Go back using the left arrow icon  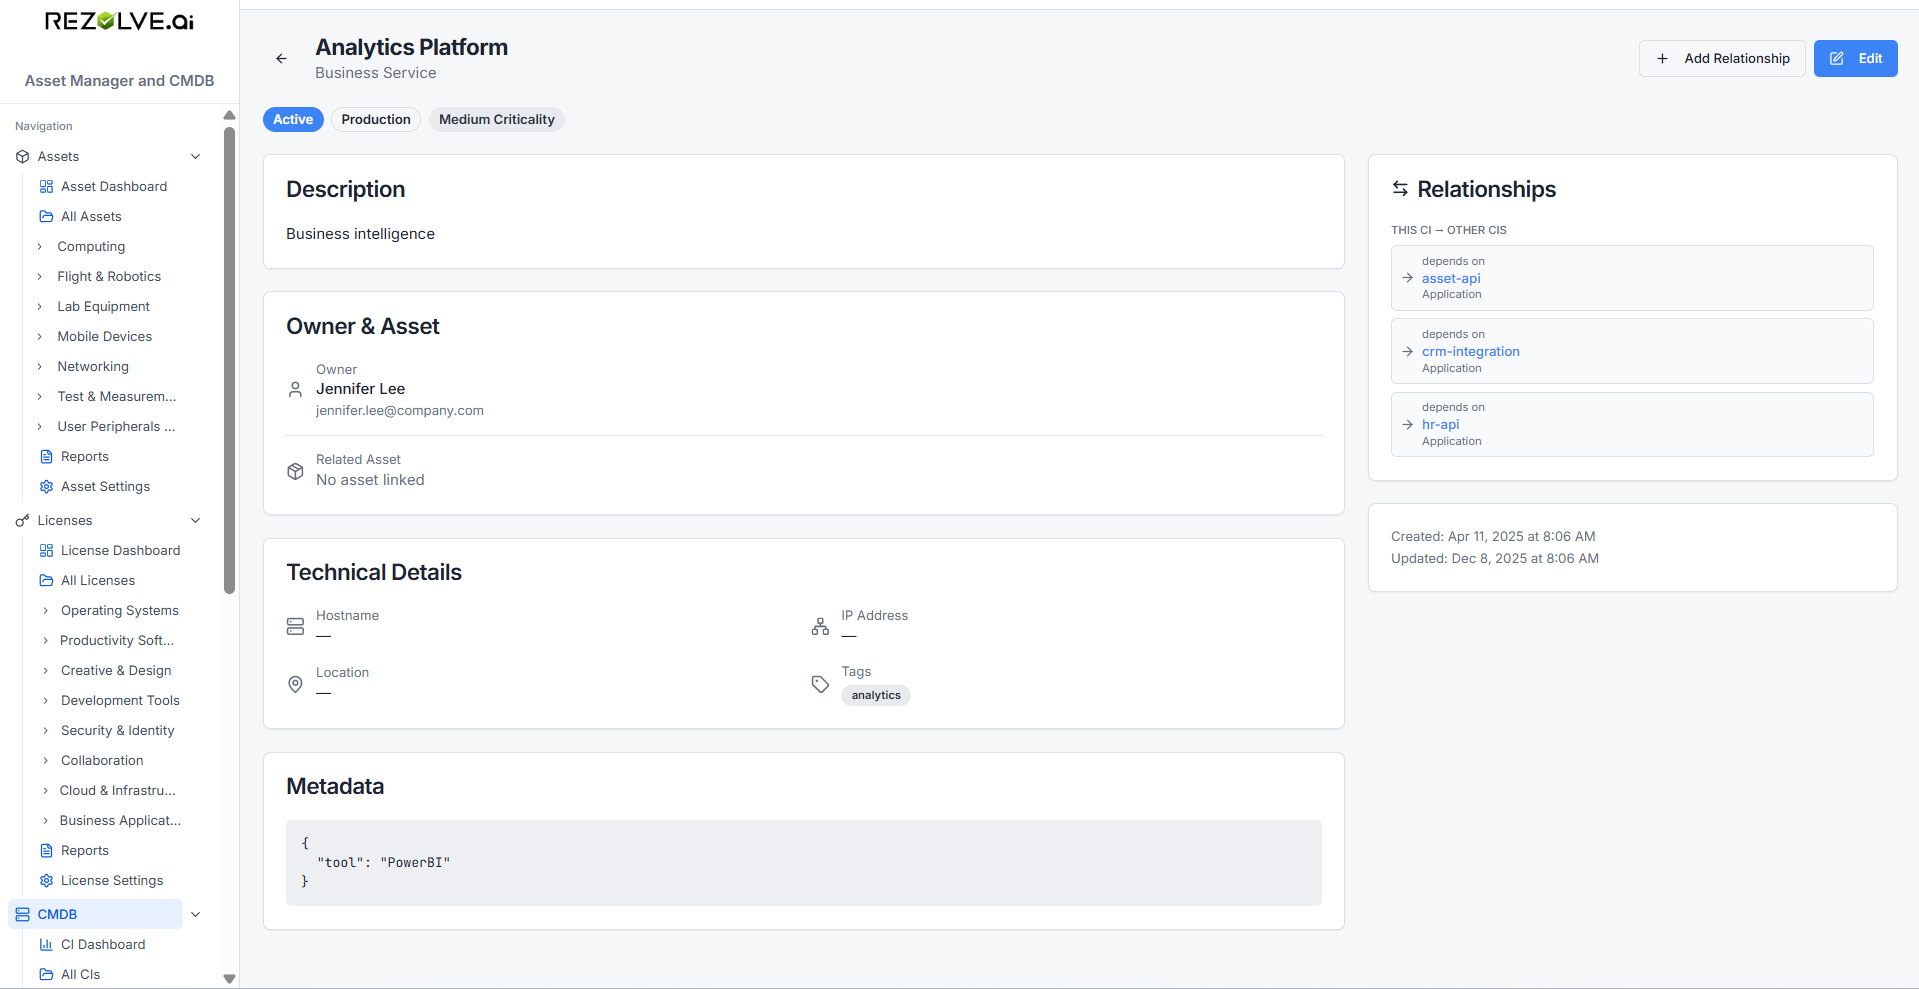(281, 59)
